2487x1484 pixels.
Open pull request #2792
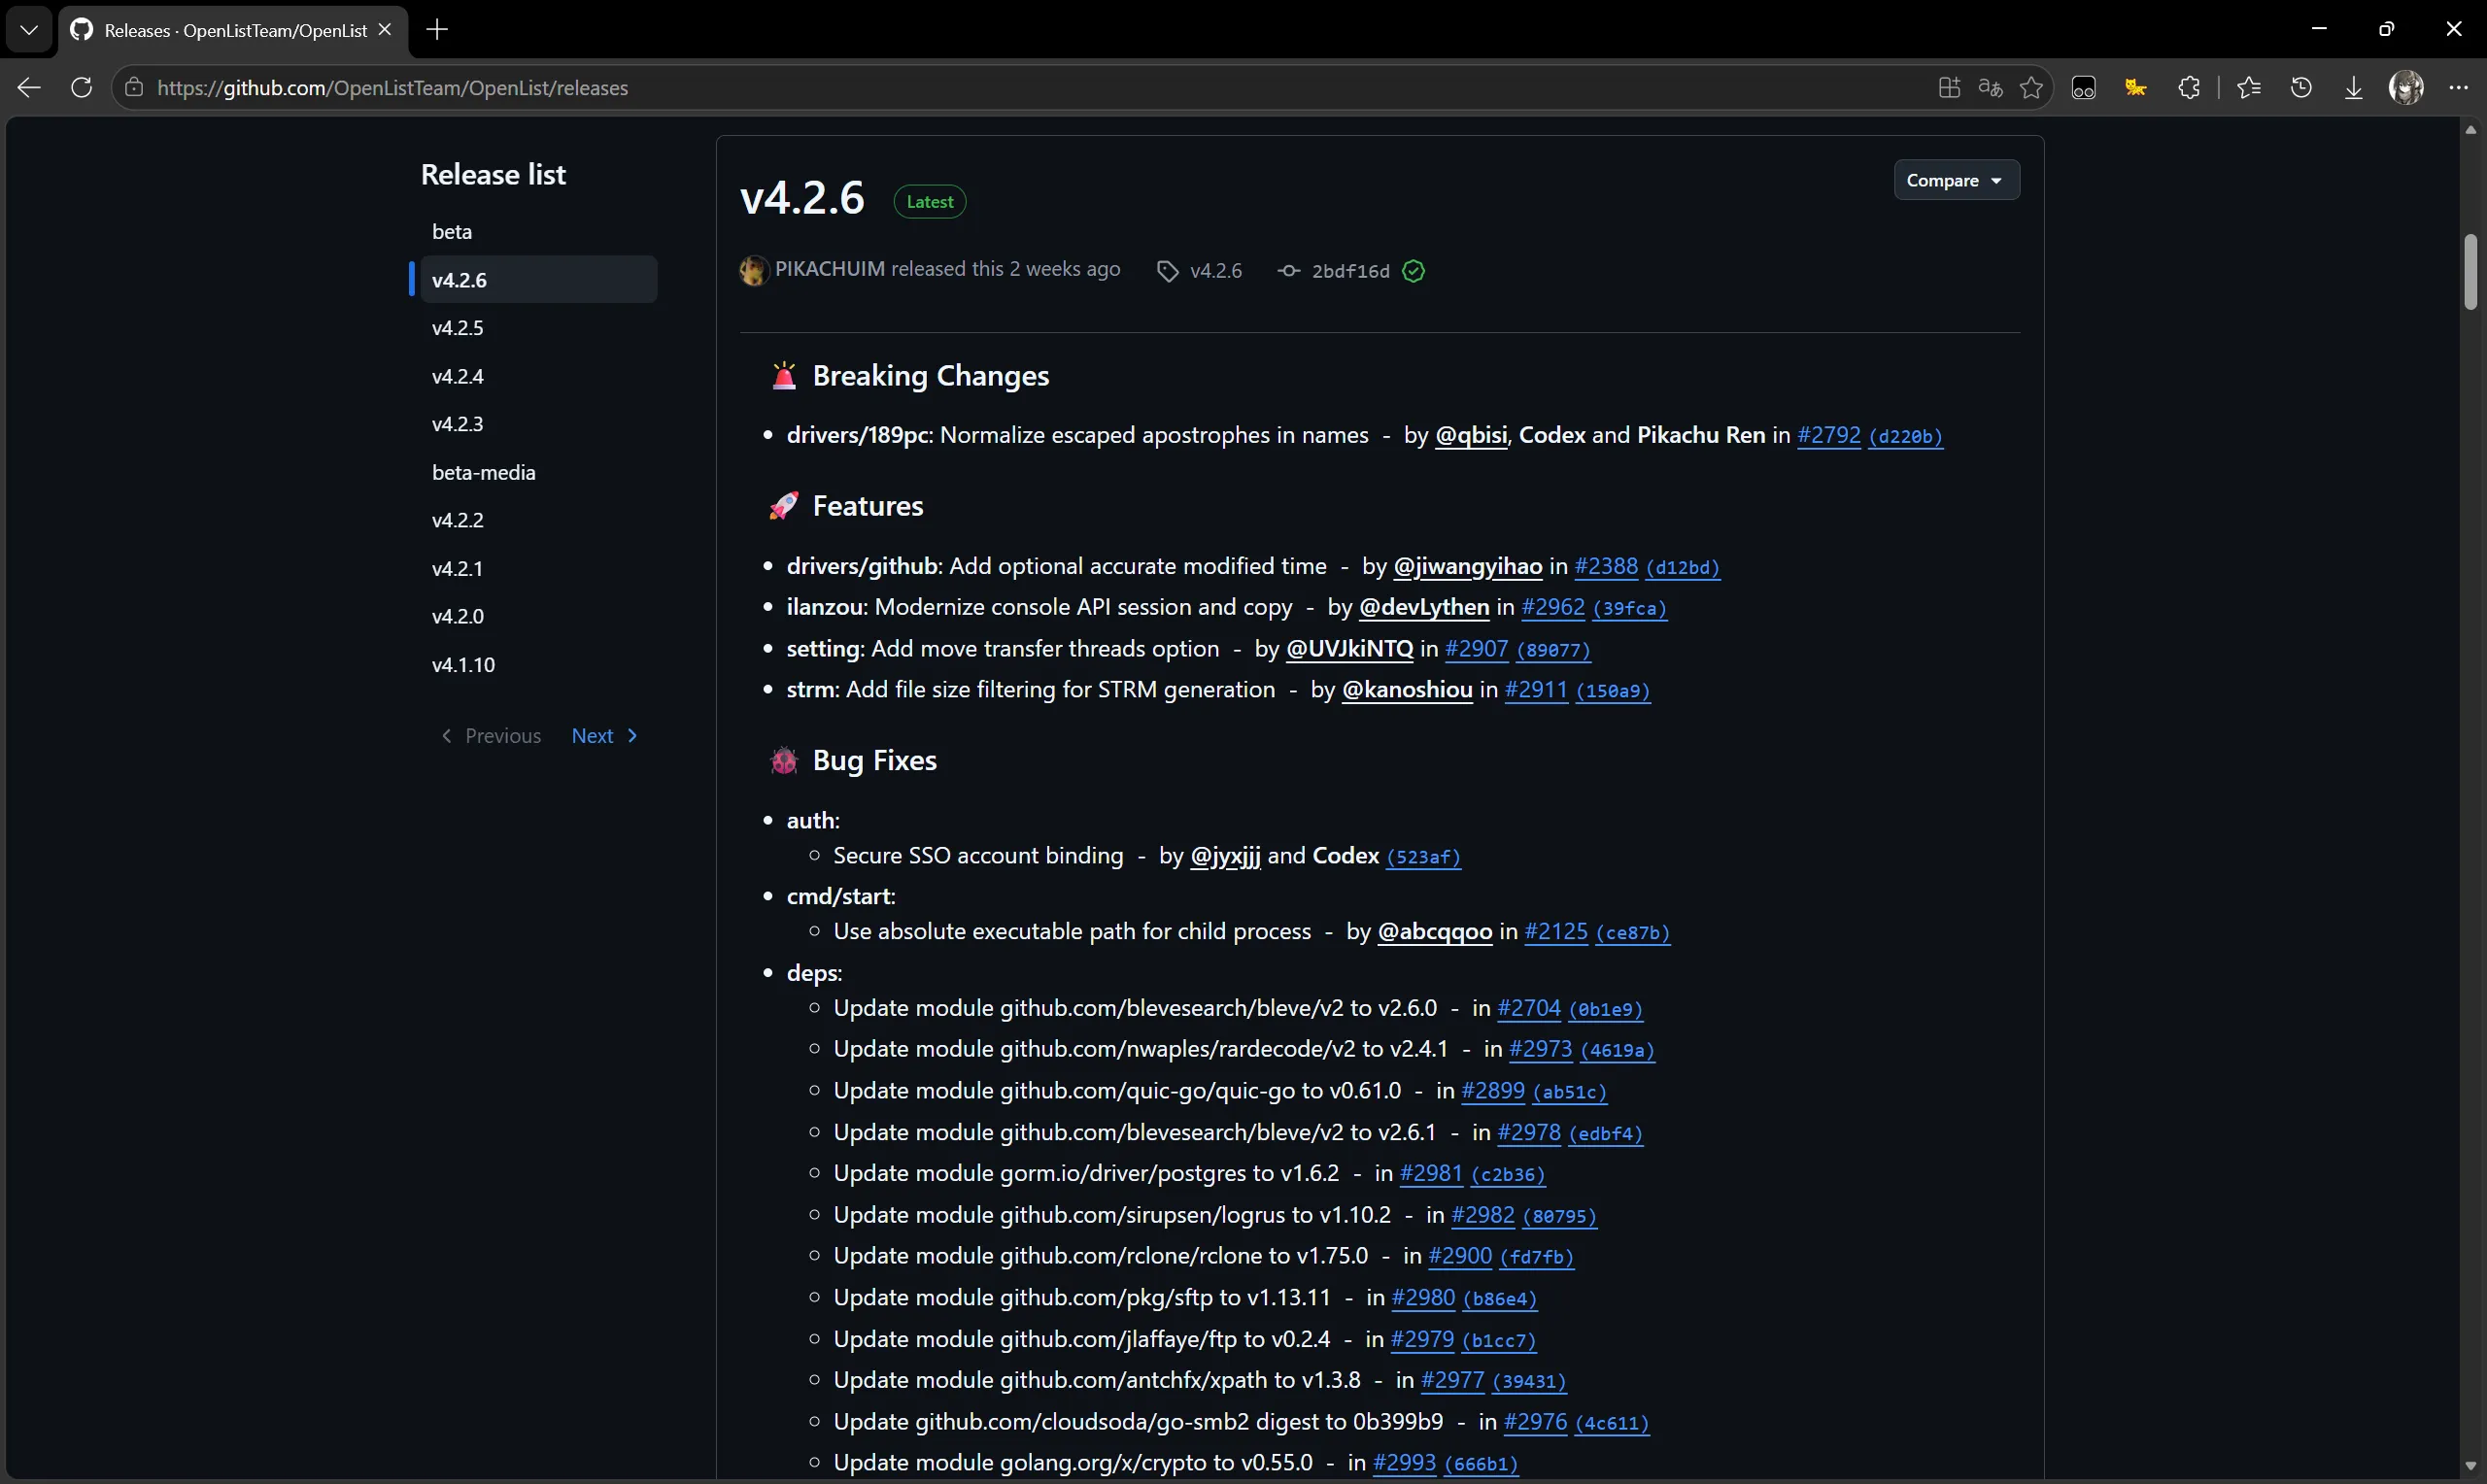(x=1828, y=435)
